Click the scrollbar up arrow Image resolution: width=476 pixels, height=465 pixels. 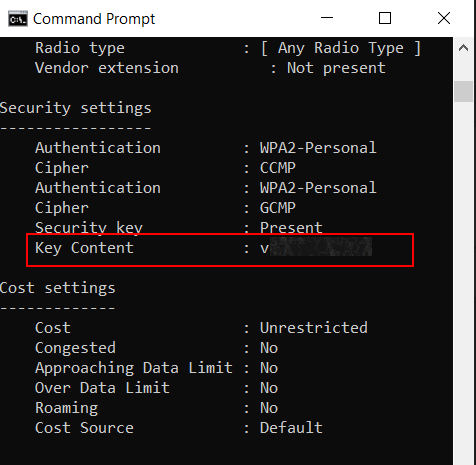[463, 48]
